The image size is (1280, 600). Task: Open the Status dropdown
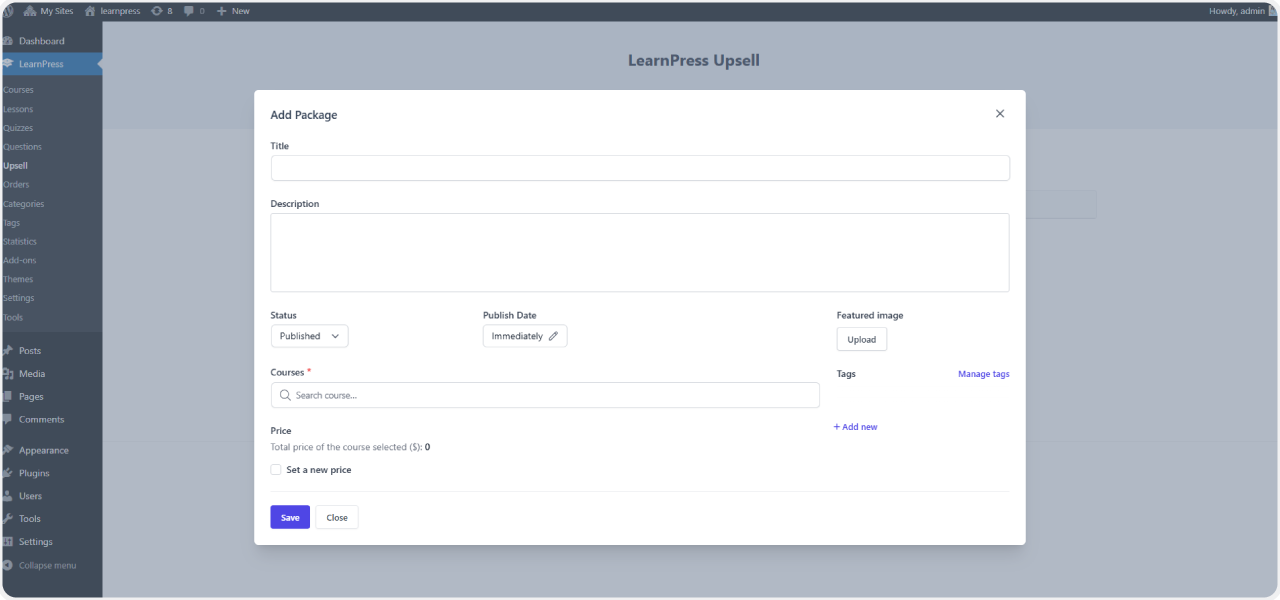(x=309, y=336)
